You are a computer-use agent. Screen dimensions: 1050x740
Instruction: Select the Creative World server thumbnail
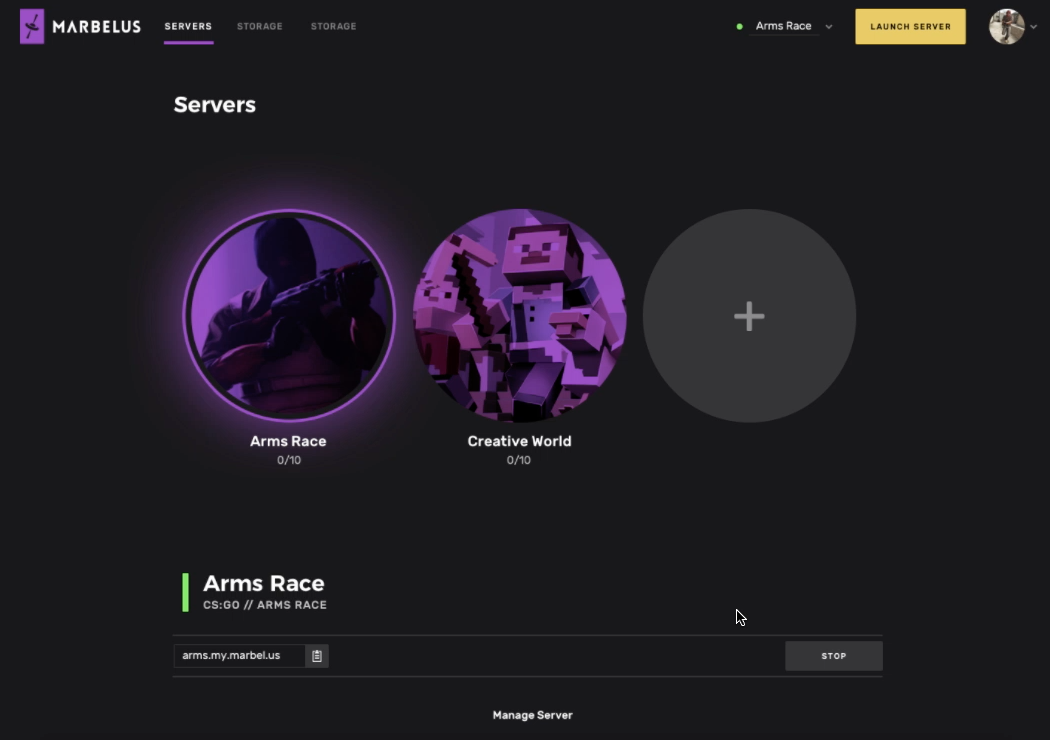(x=520, y=315)
